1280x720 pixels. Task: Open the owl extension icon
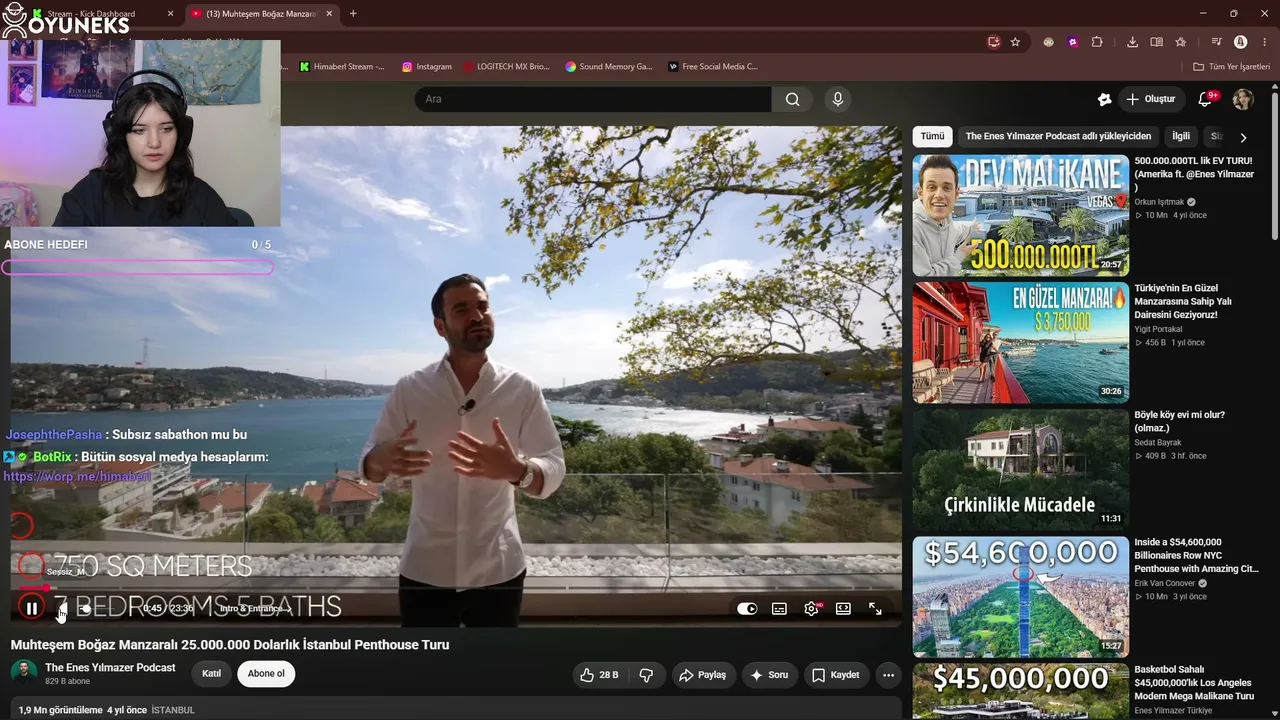(1048, 42)
